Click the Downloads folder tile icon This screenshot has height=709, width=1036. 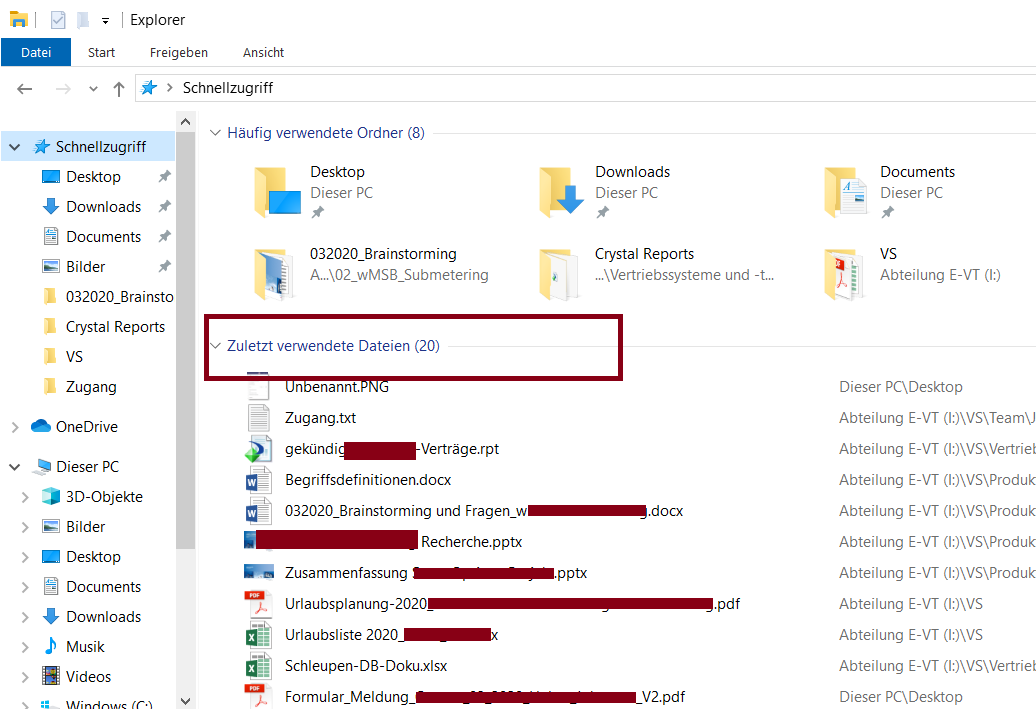click(x=562, y=192)
